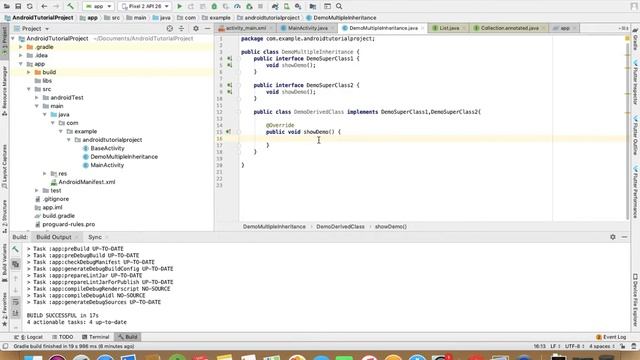
Task: Click gutter implemented icon on line 4
Action: tap(229, 58)
